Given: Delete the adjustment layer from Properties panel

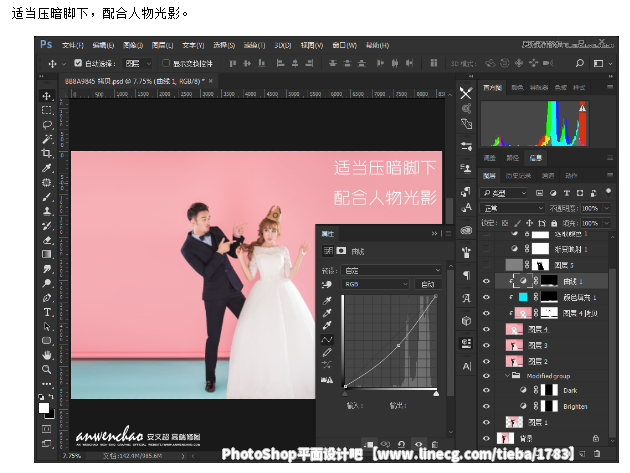Looking at the screenshot, I should coord(435,444).
